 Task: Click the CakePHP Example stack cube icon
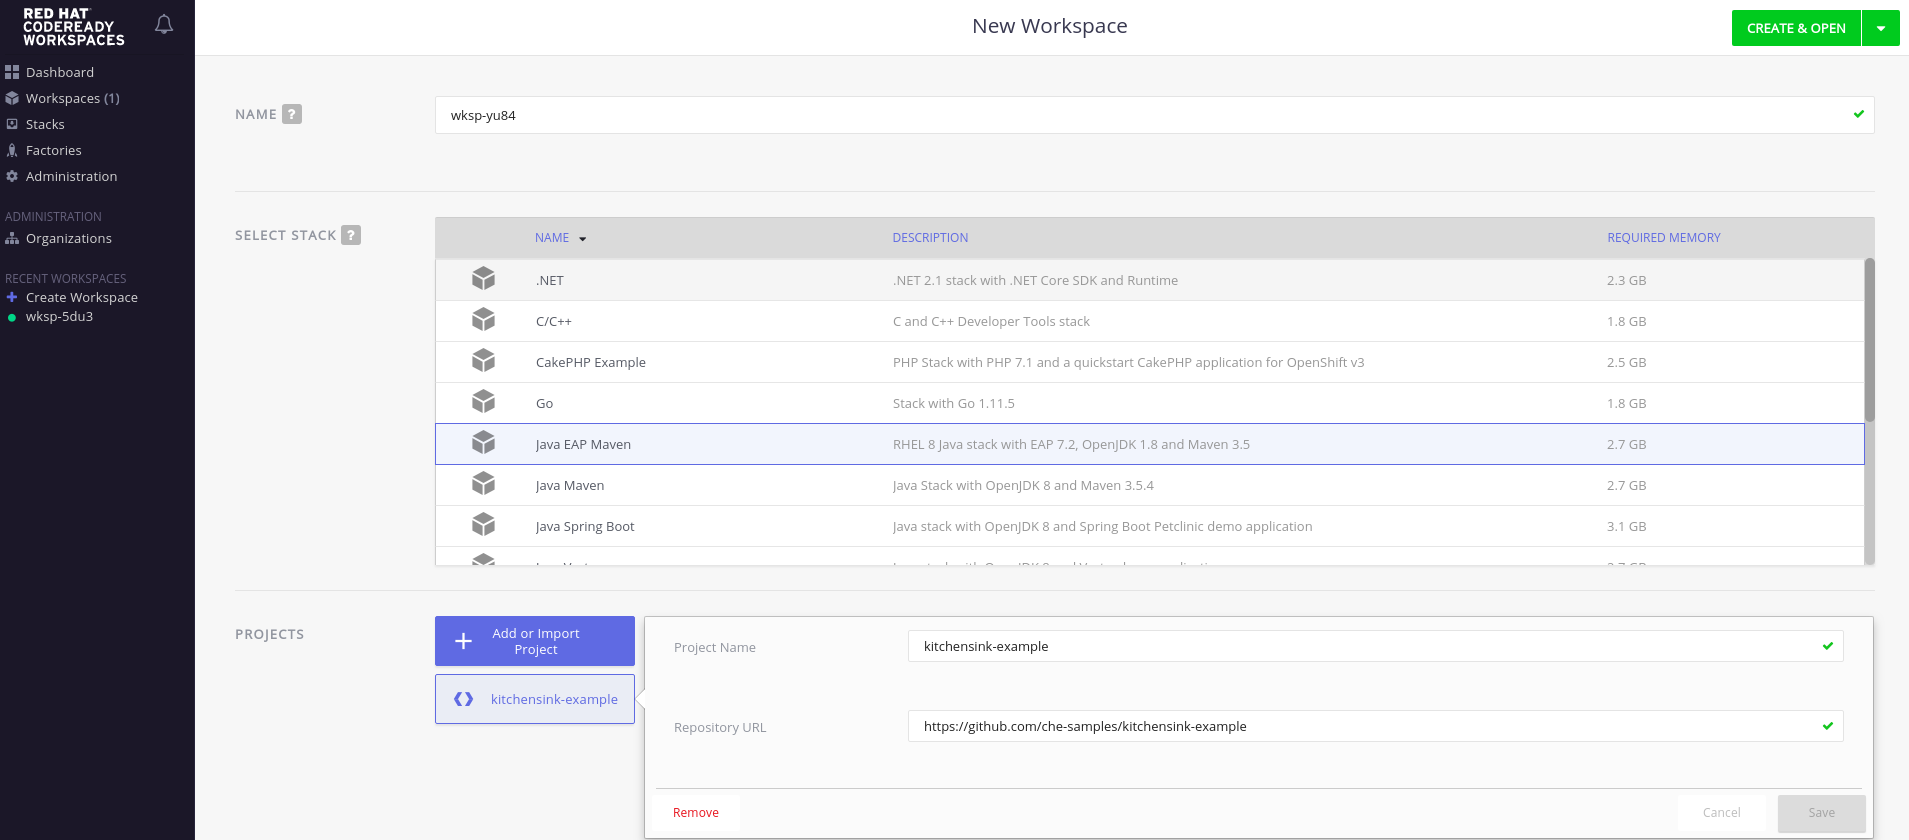(x=484, y=361)
